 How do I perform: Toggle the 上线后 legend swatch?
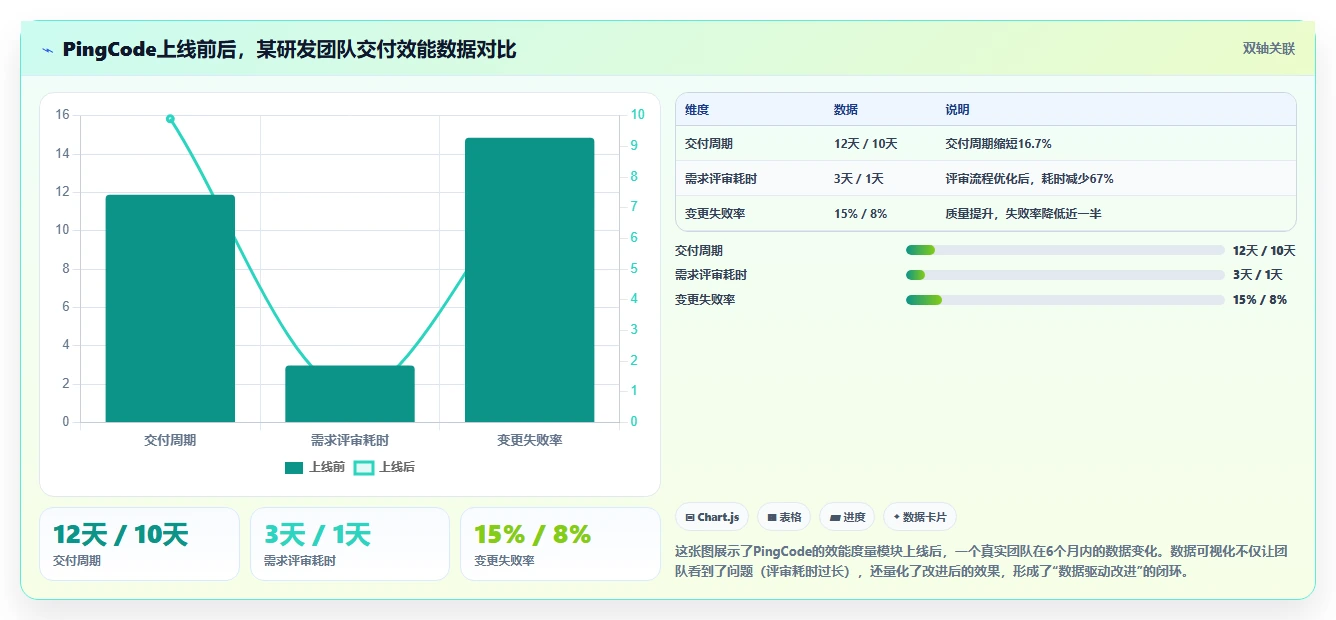click(x=364, y=467)
